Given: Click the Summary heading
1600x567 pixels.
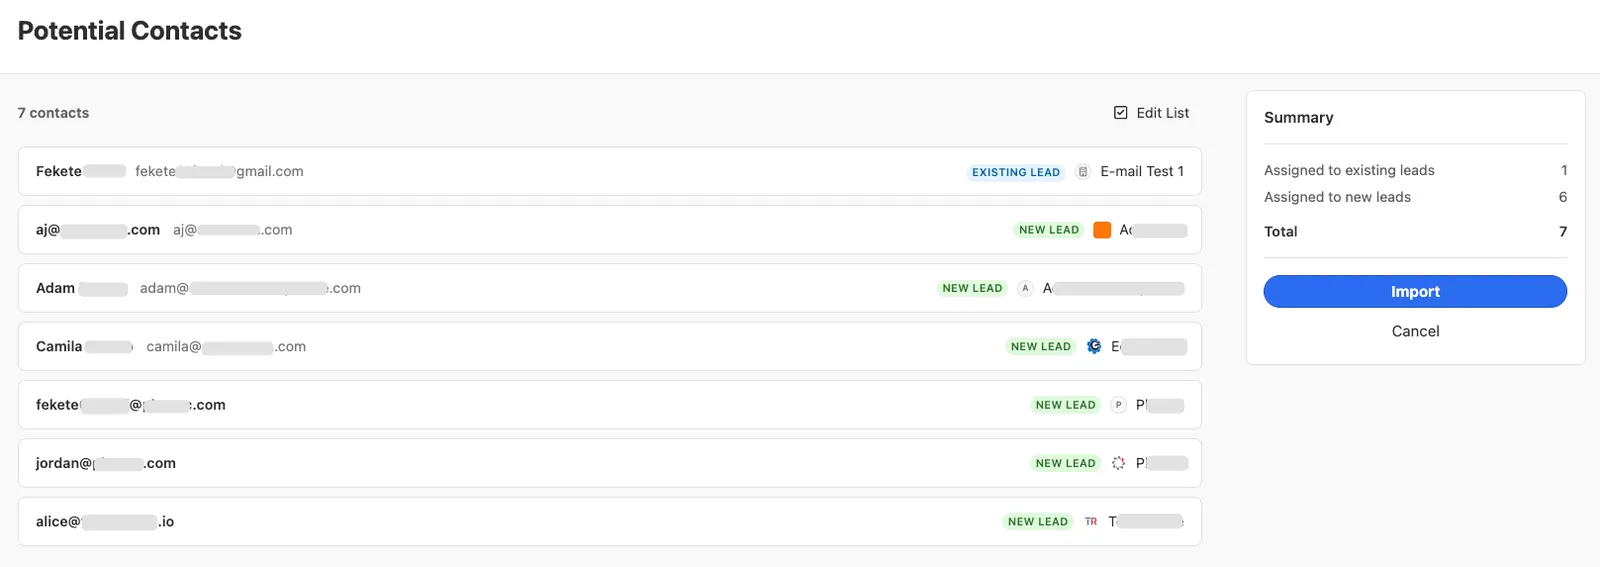Looking at the screenshot, I should point(1298,118).
